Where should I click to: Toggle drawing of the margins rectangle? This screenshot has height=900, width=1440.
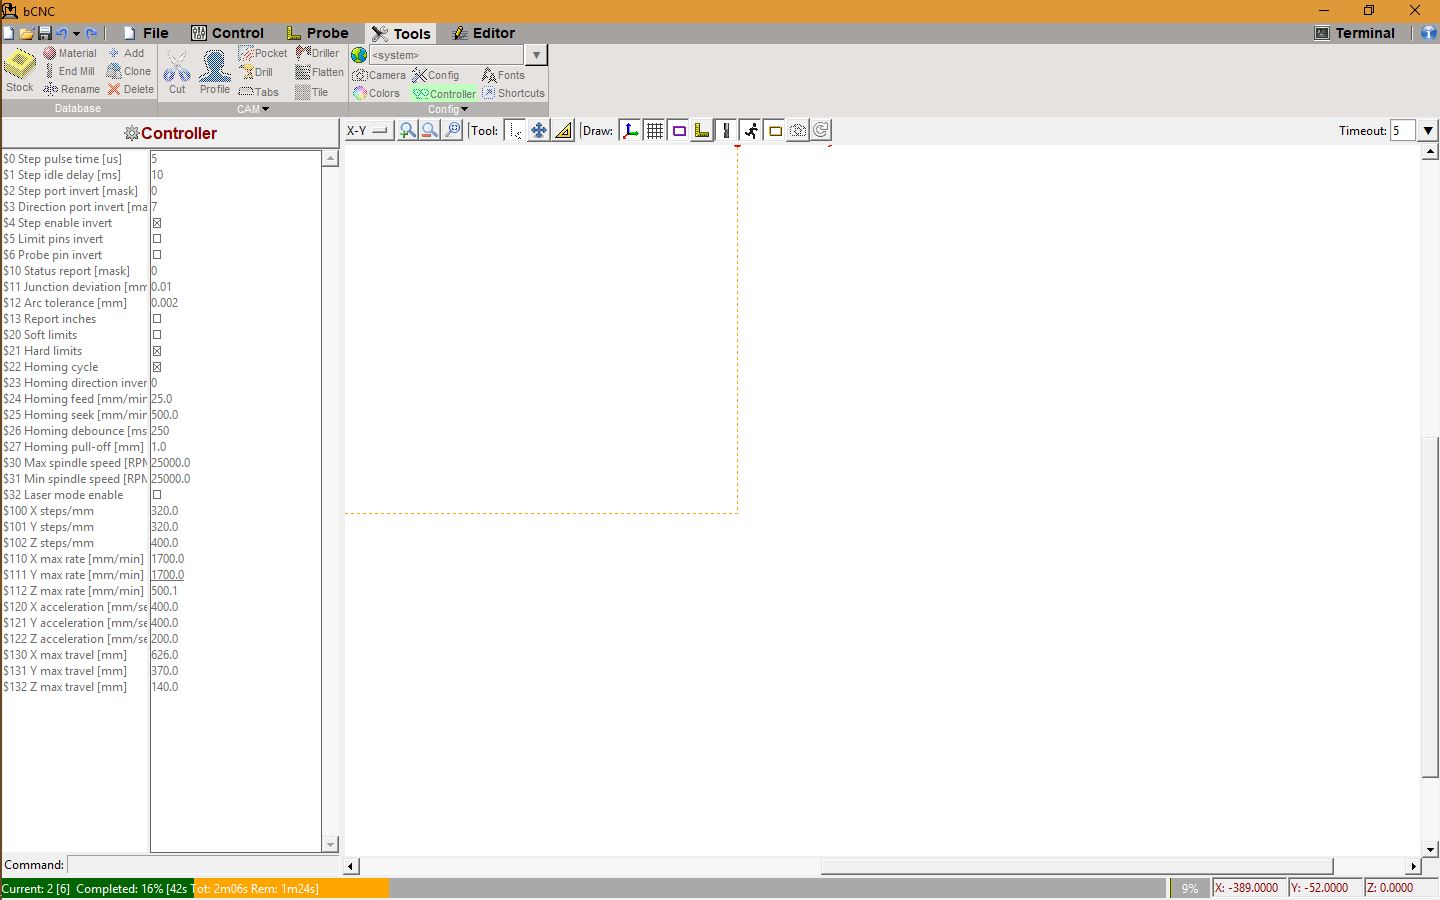point(679,130)
